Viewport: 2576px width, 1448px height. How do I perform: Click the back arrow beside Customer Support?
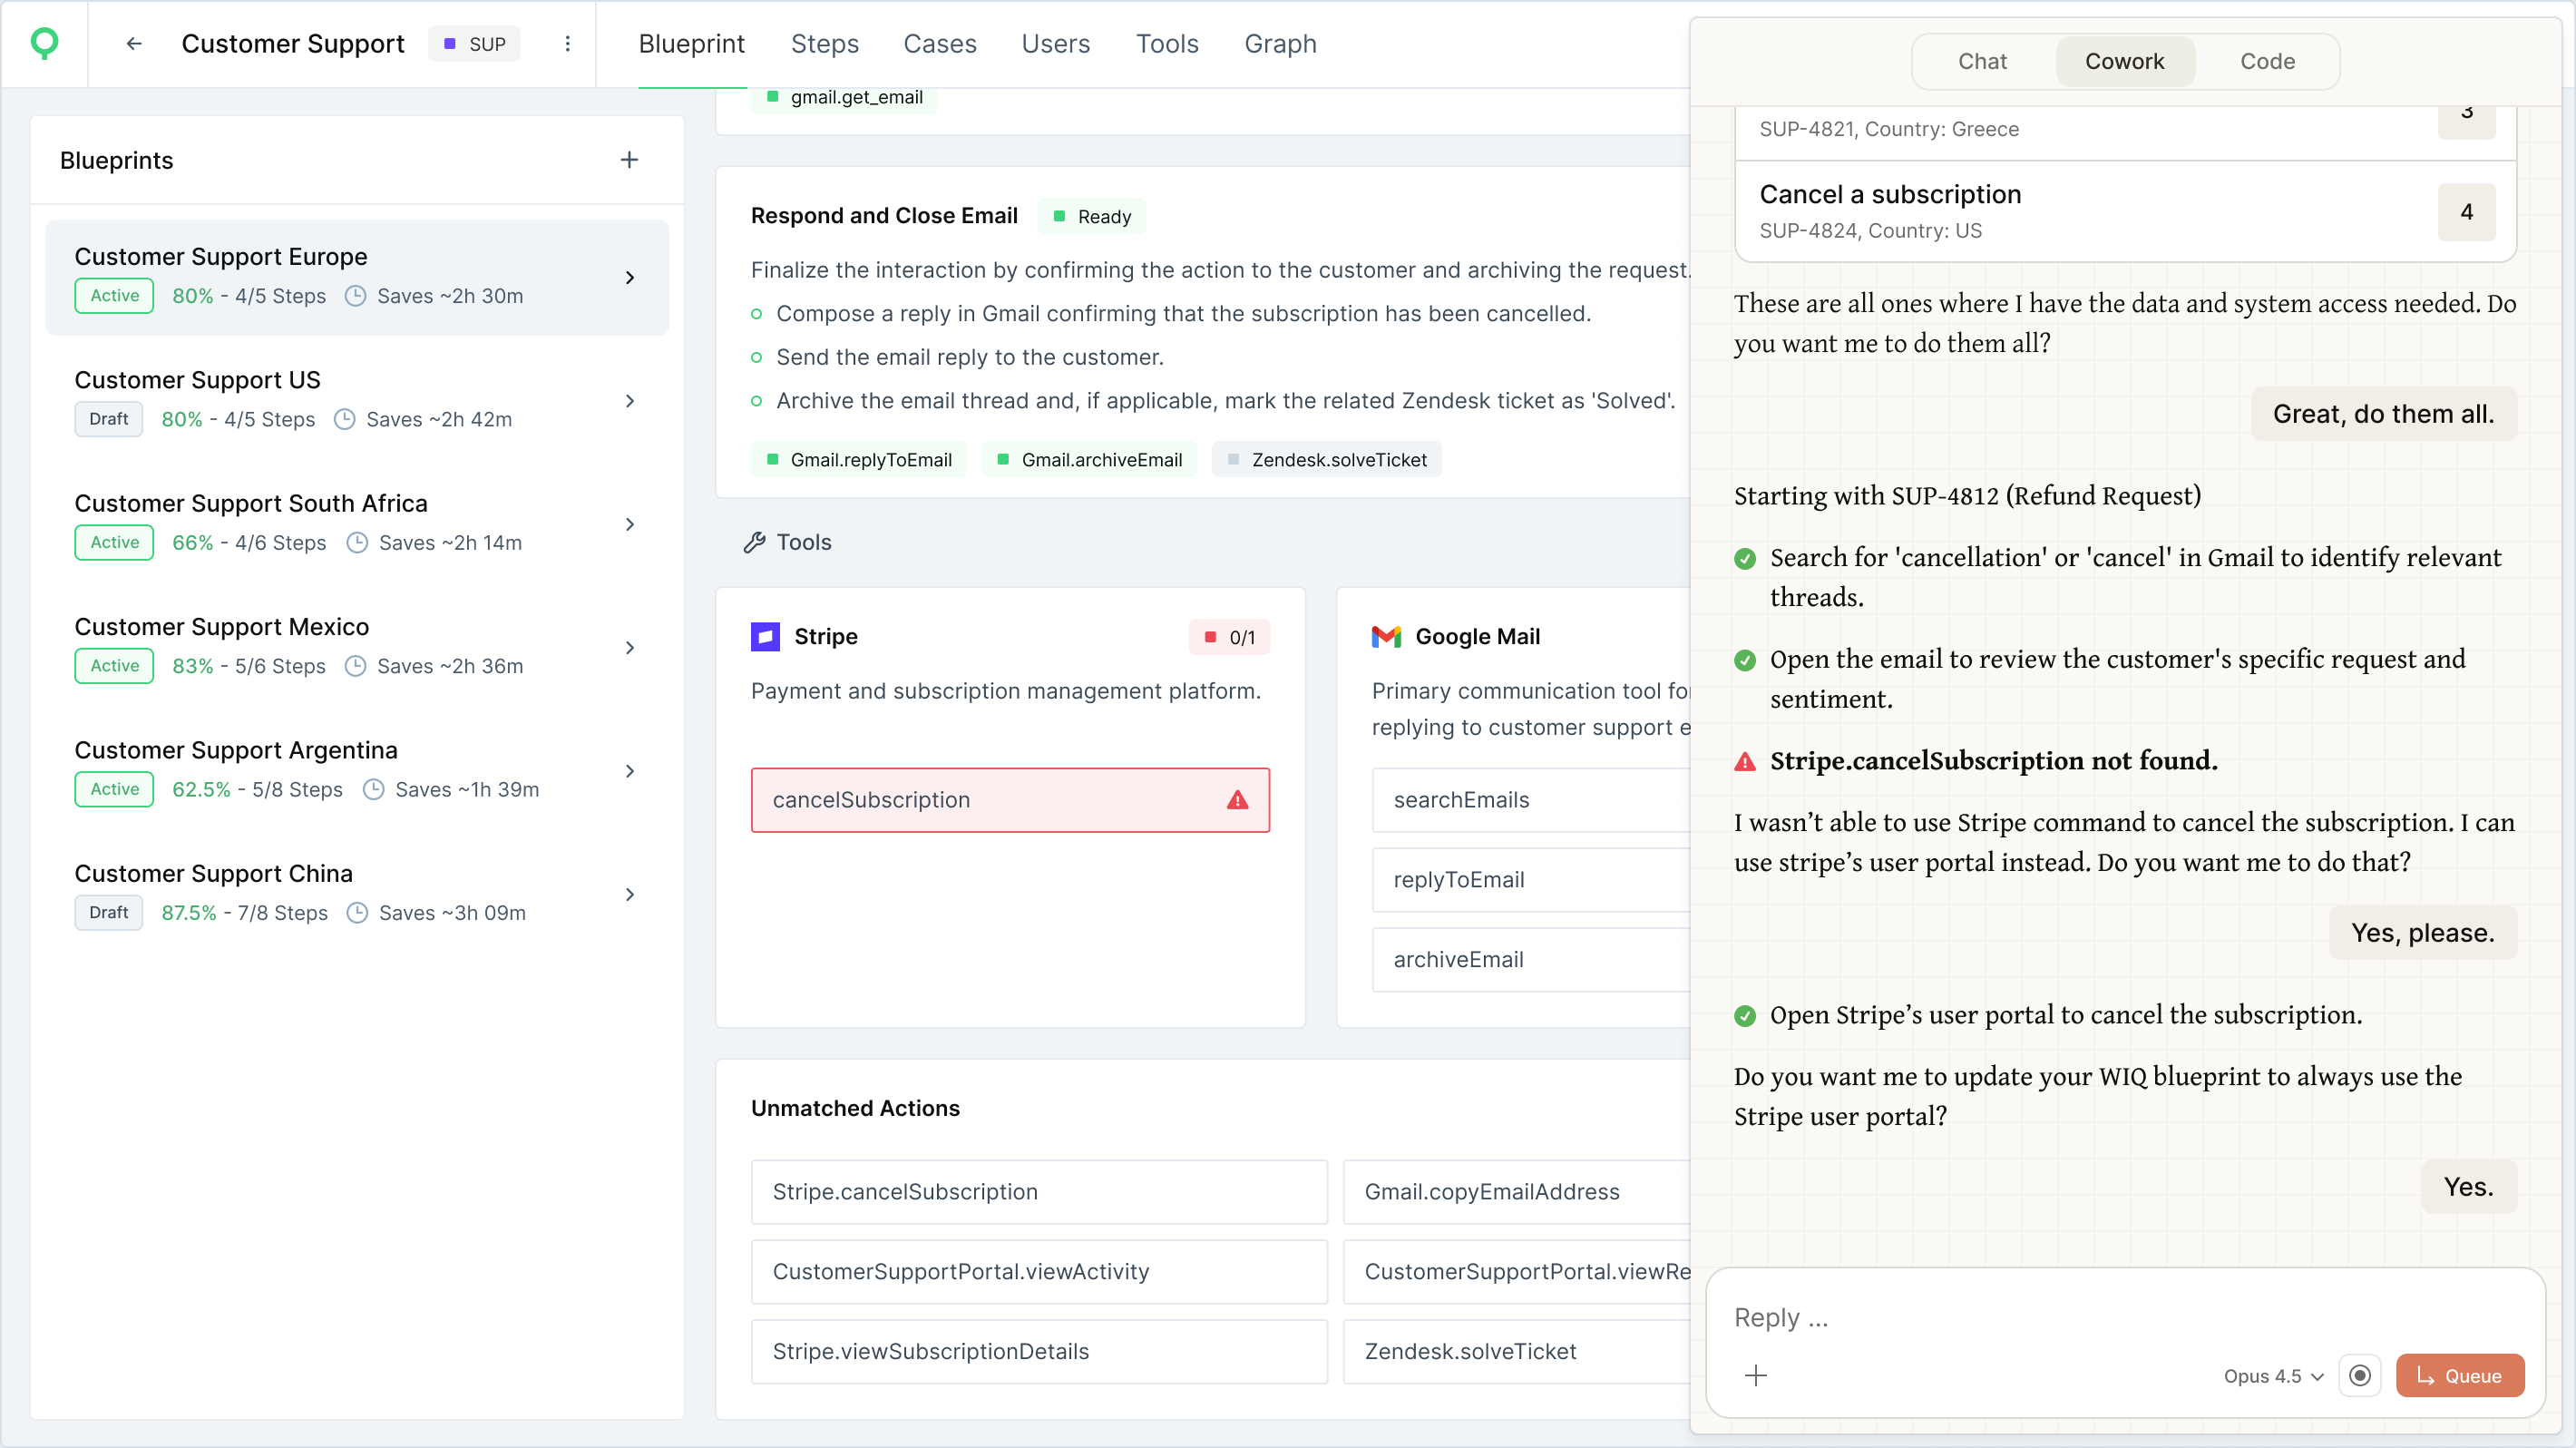click(x=134, y=44)
